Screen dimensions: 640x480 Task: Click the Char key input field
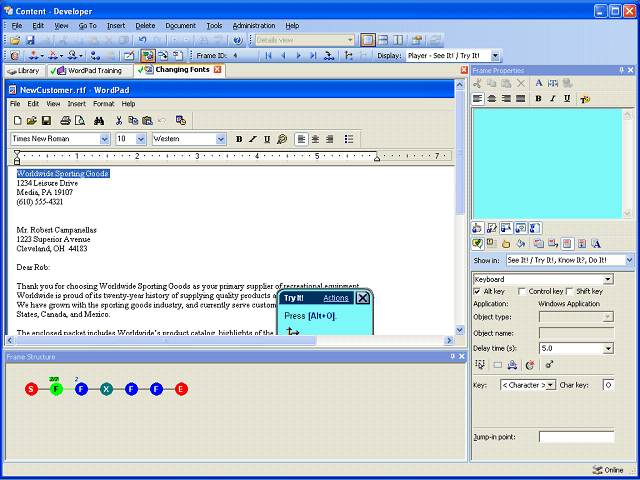(608, 385)
